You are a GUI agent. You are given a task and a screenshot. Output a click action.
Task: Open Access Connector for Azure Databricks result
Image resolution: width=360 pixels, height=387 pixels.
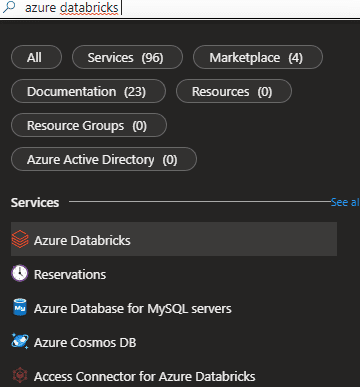click(x=174, y=376)
